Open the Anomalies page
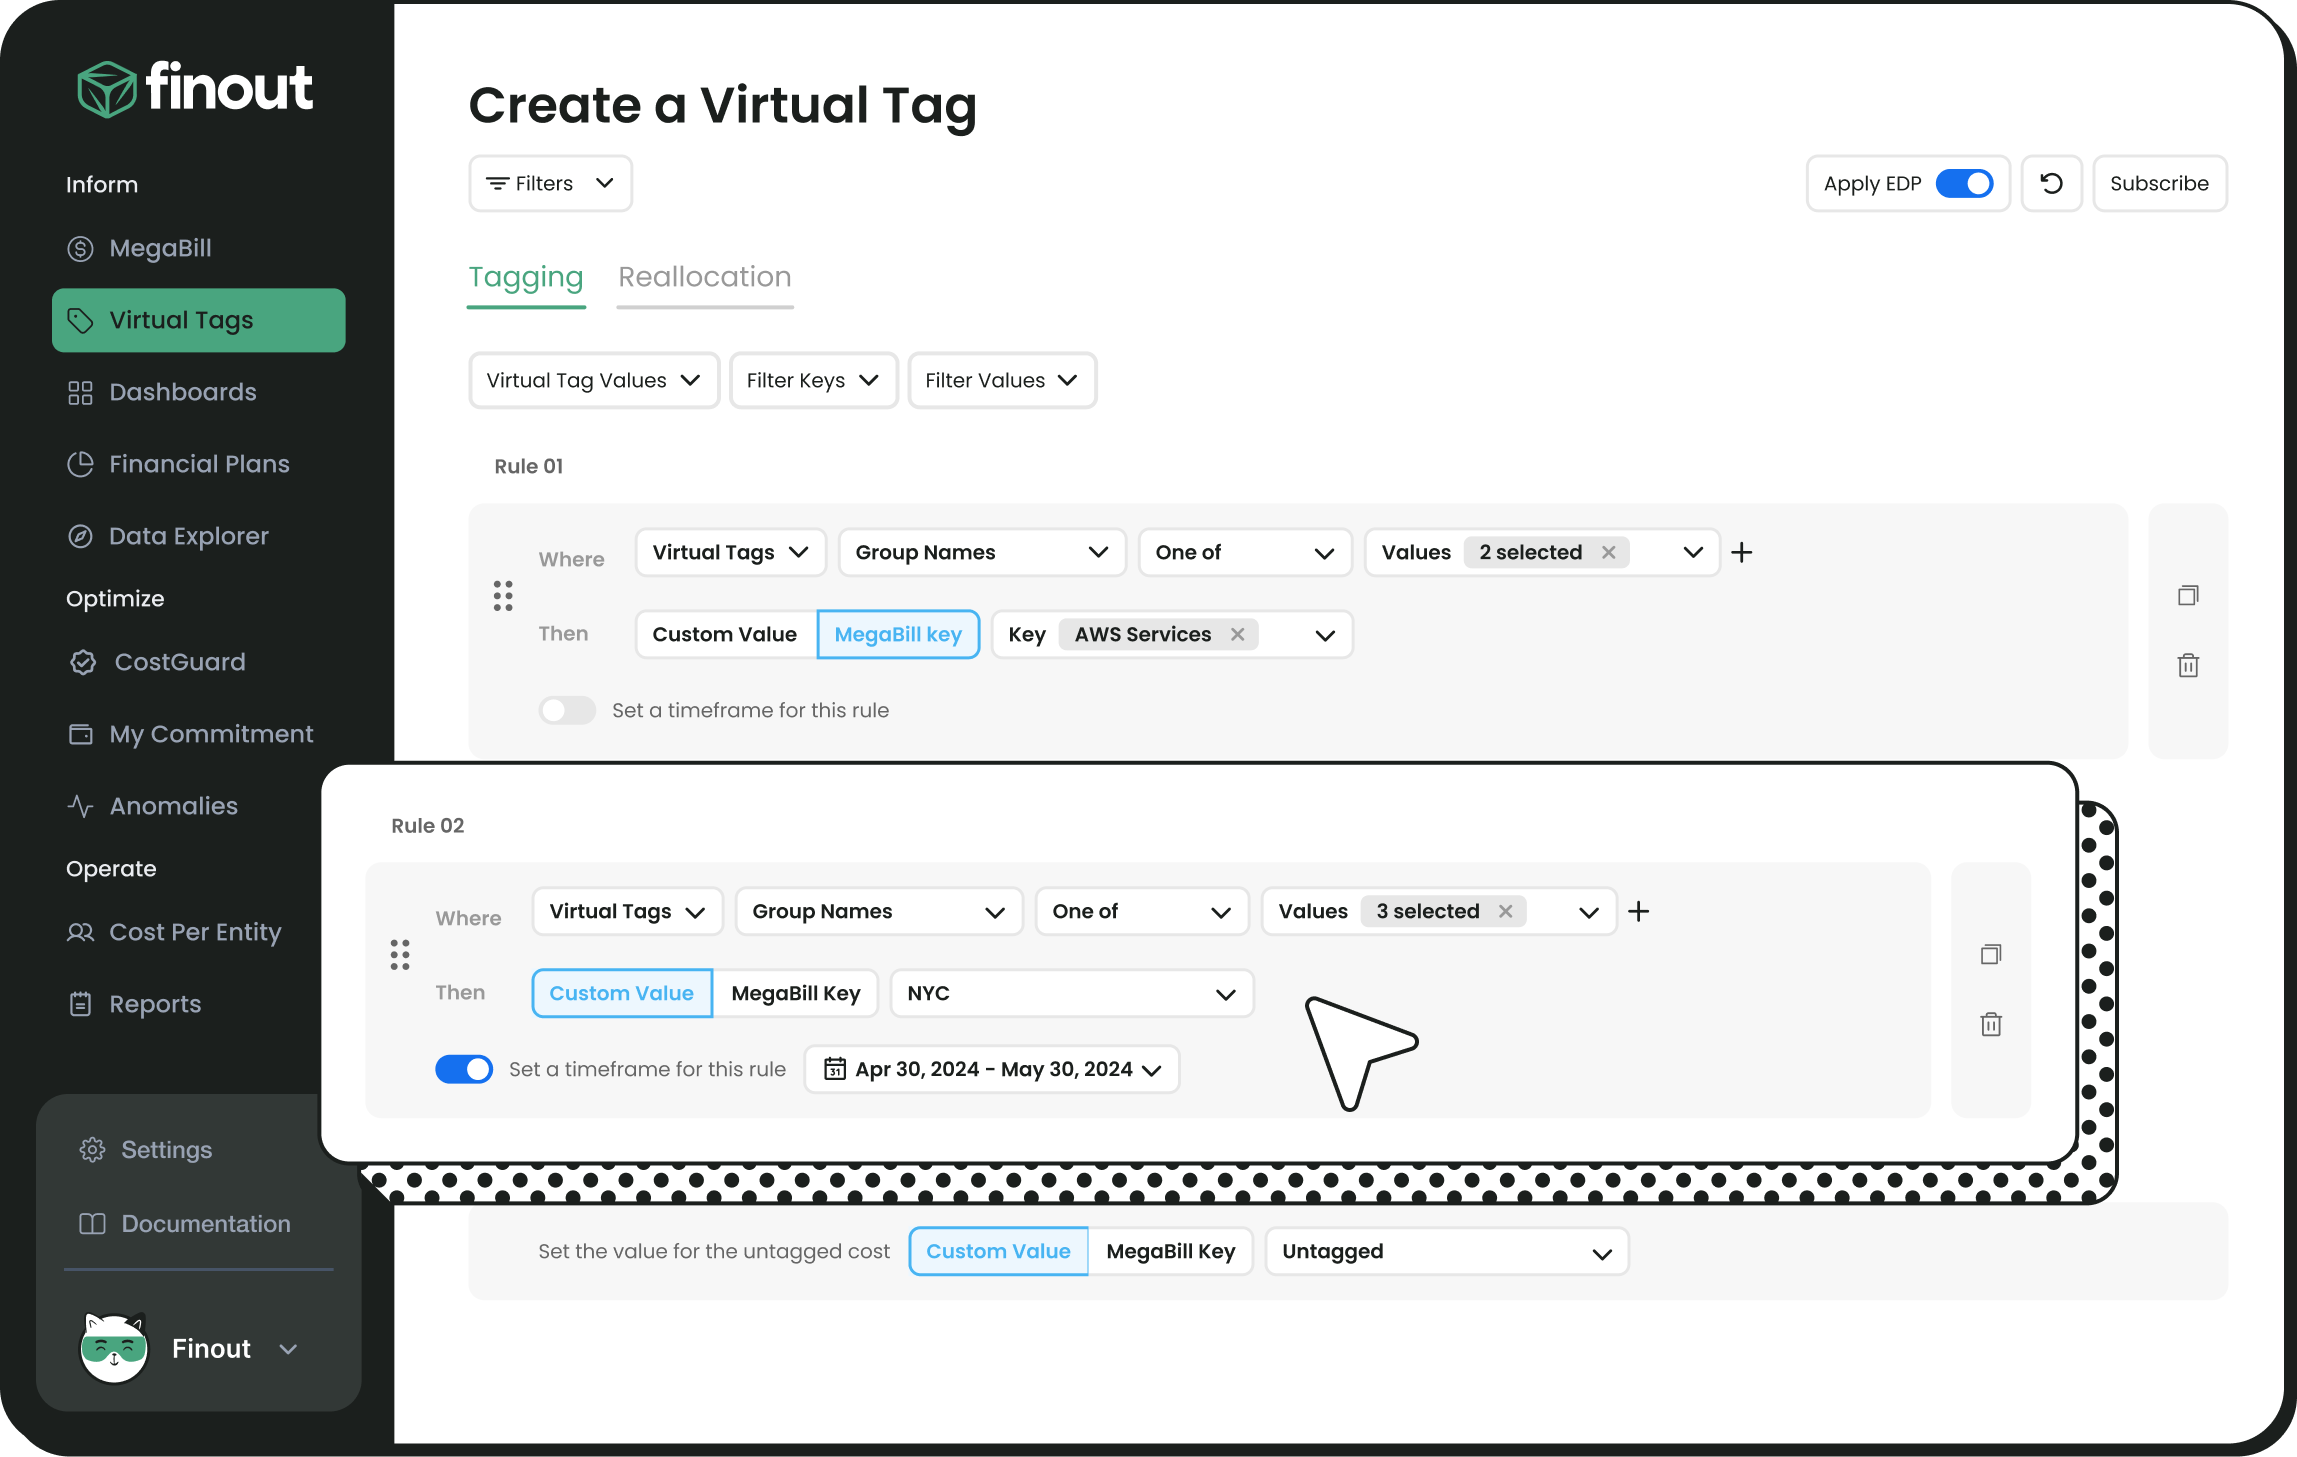Viewport: 2297px width, 1457px height. coord(173,805)
